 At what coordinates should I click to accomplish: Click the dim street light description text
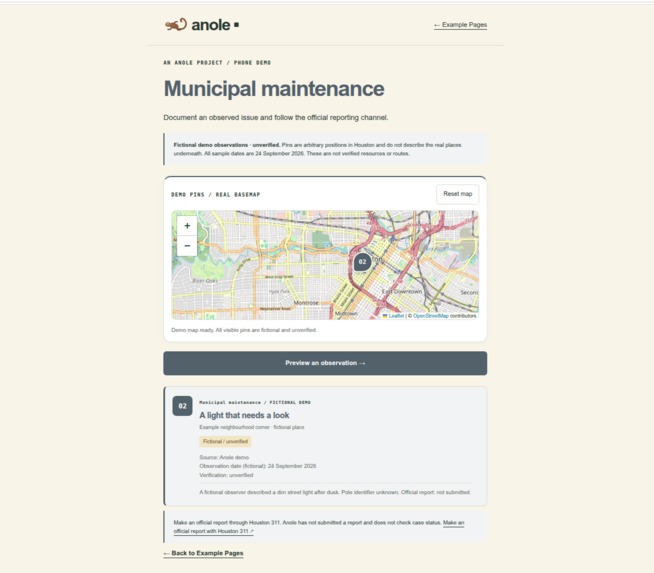pyautogui.click(x=335, y=492)
